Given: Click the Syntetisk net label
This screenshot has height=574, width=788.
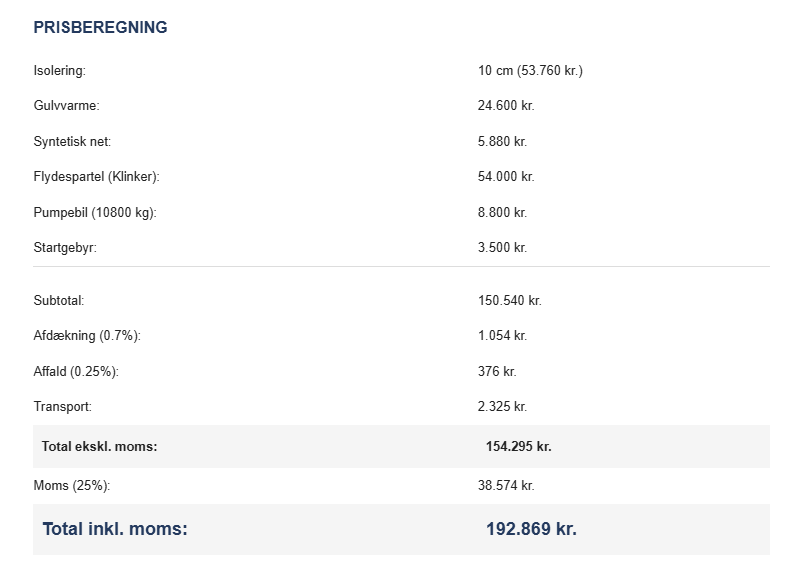Looking at the screenshot, I should pyautogui.click(x=72, y=142).
